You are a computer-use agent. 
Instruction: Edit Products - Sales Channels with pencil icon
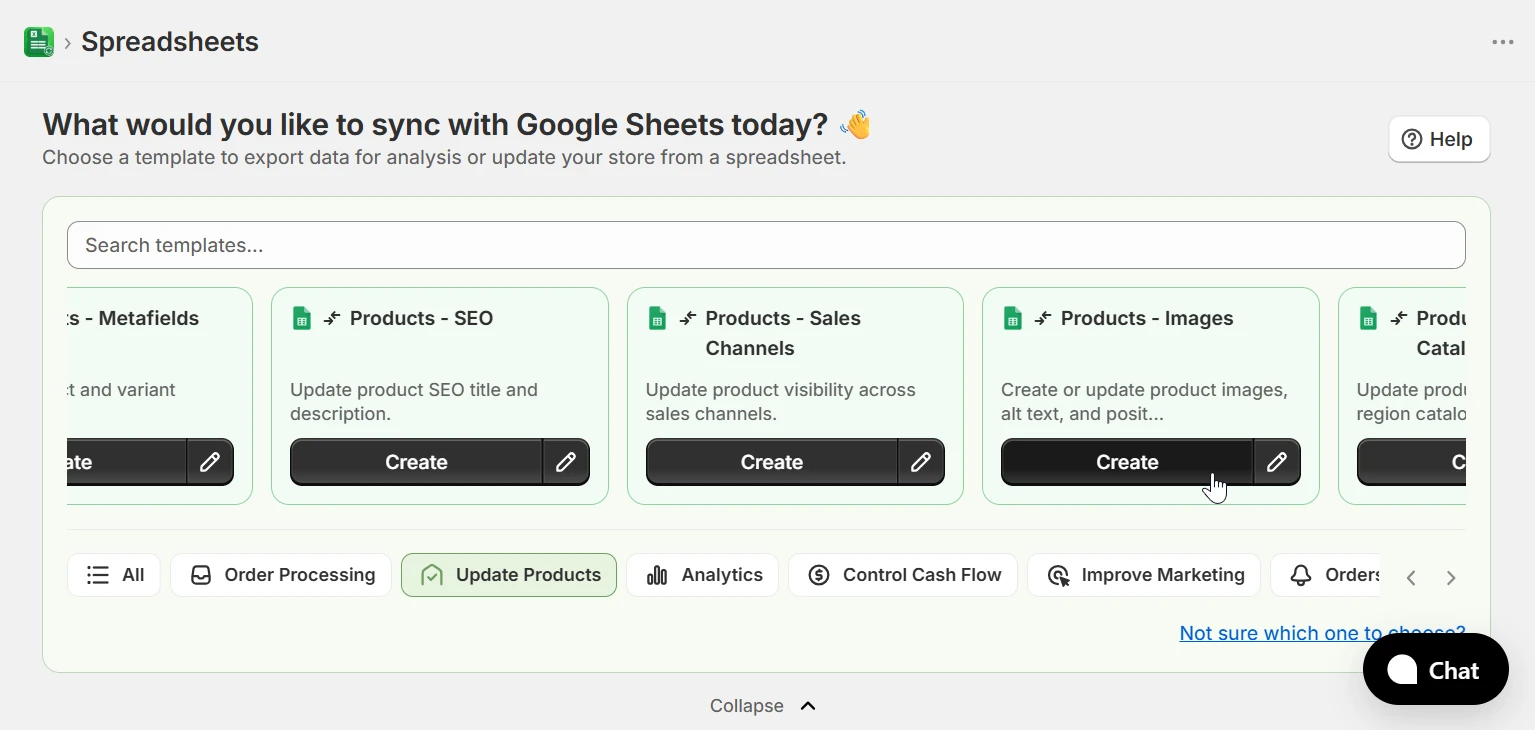click(x=921, y=462)
